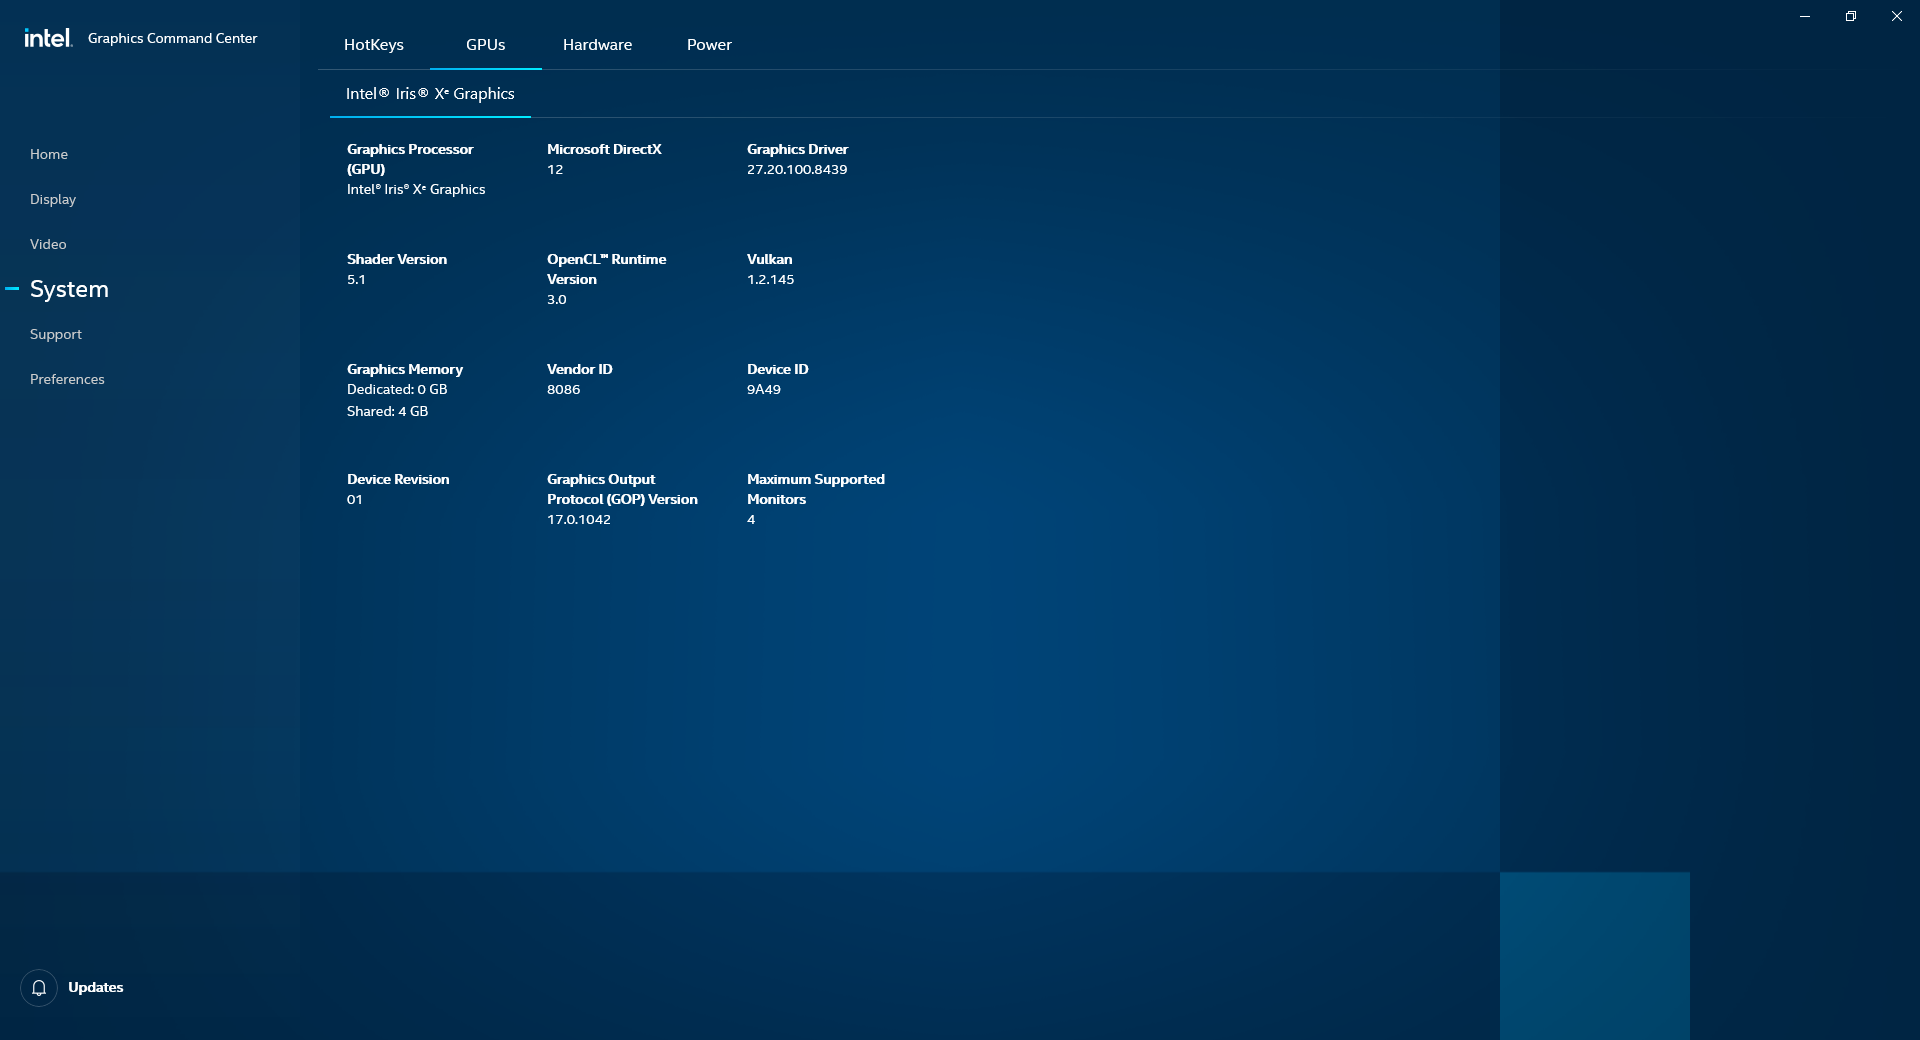
Task: Click the Graphics Output Protocol (GOP) Version heading
Action: 622,489
